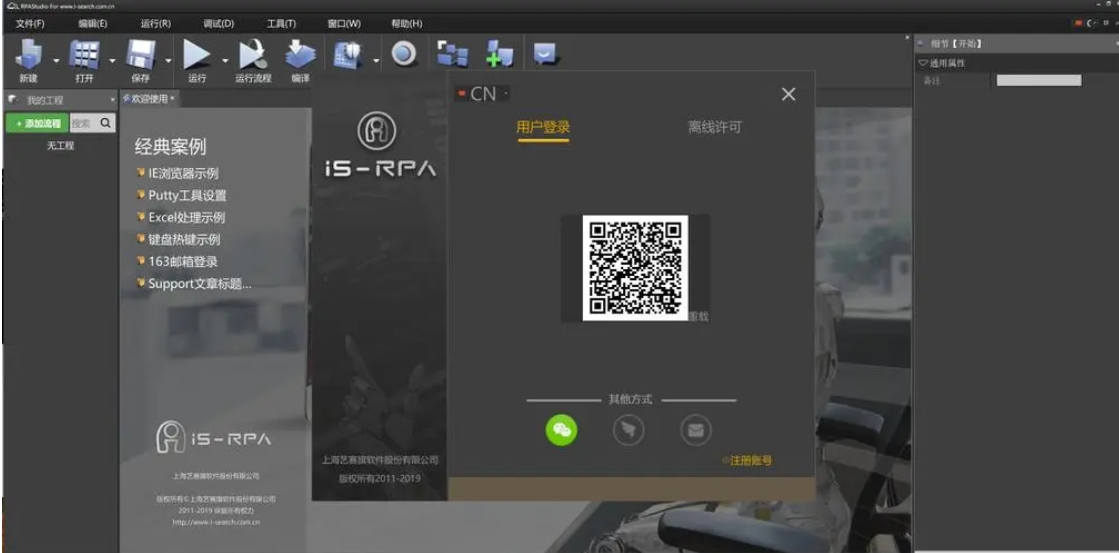
Task: Click the 编译 (Compile) toolbar icon
Action: click(300, 55)
